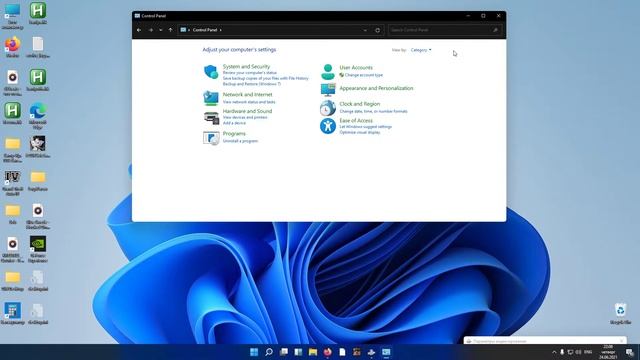Click the taskbar clock and date
This screenshot has height=360, width=640.
click(x=608, y=352)
